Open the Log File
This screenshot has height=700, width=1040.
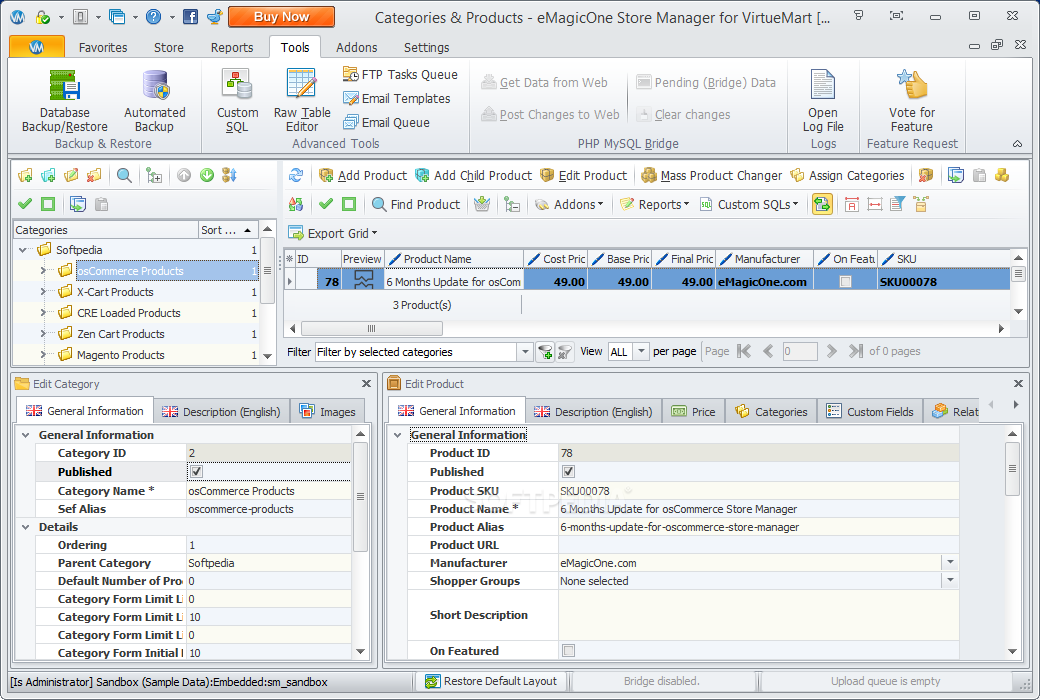pyautogui.click(x=822, y=102)
